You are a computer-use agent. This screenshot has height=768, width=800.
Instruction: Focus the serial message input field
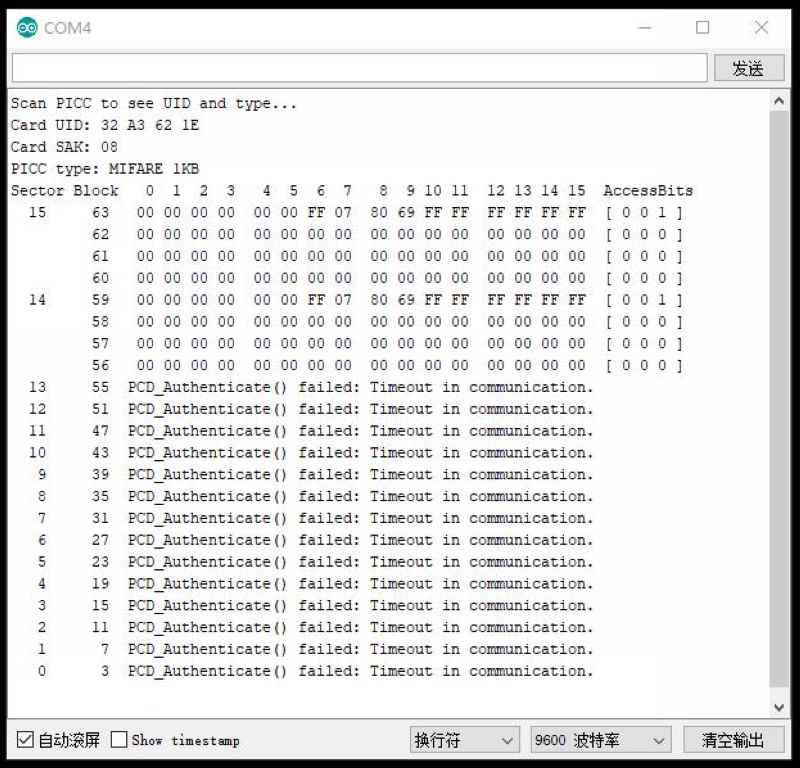point(359,67)
